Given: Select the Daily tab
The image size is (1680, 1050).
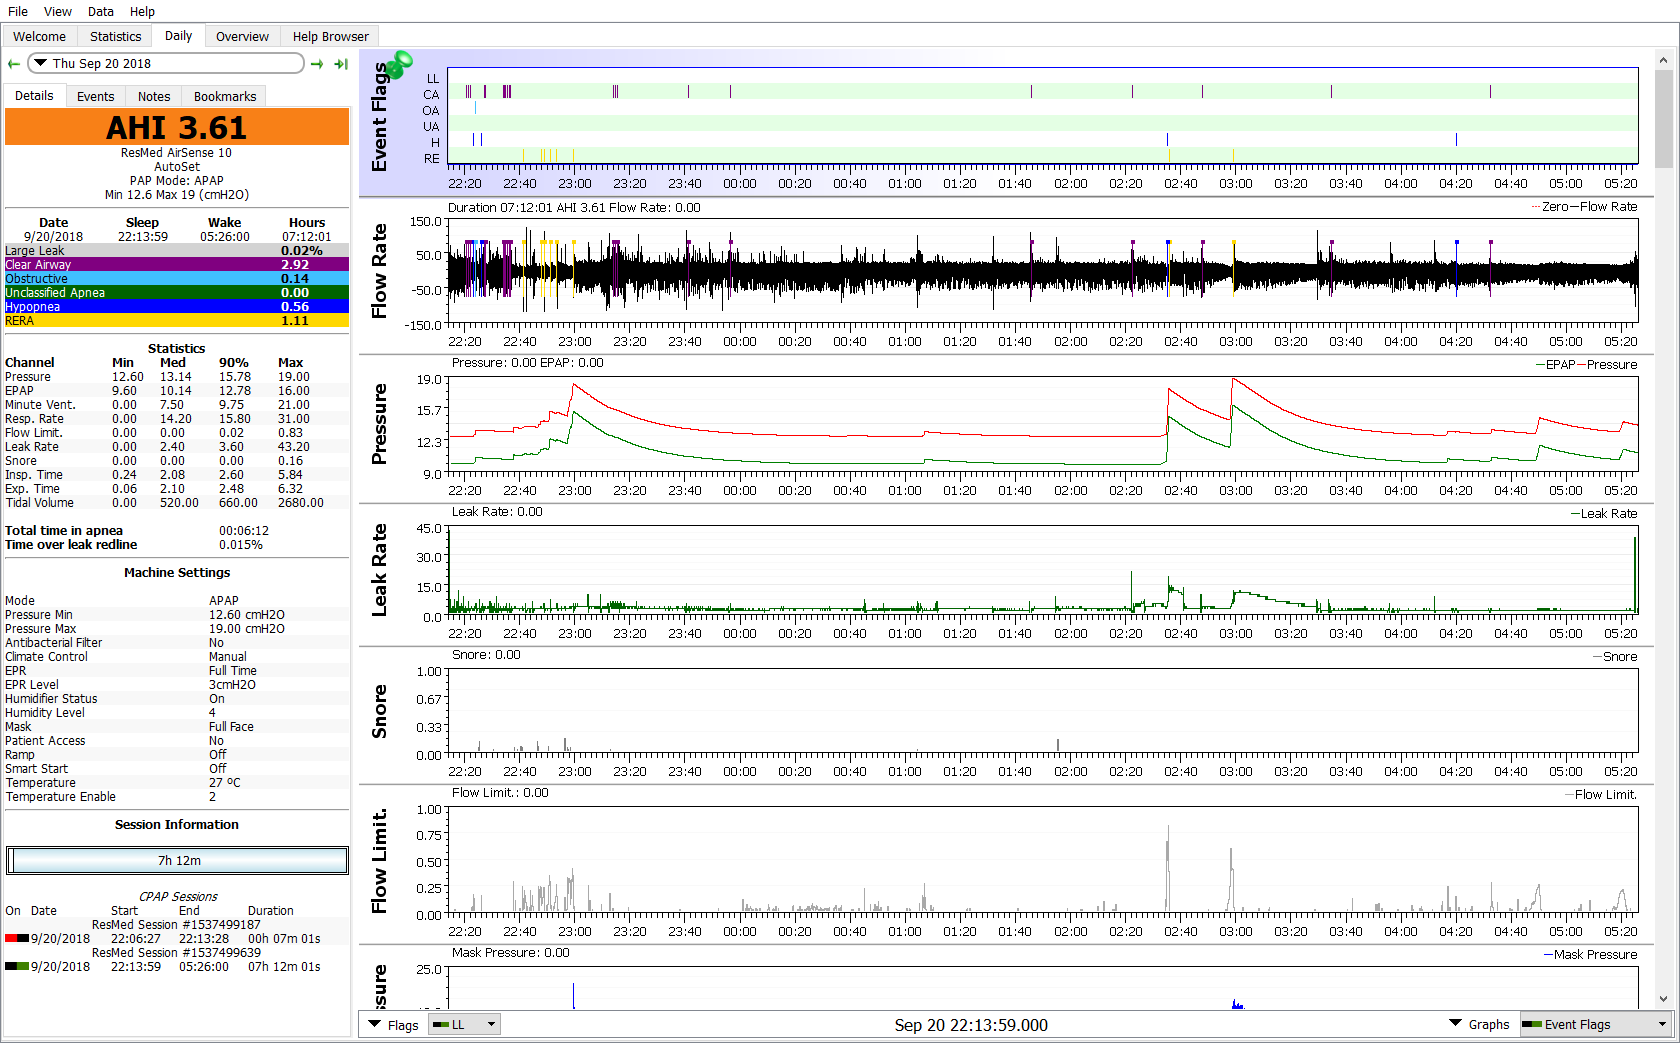Looking at the screenshot, I should point(178,36).
